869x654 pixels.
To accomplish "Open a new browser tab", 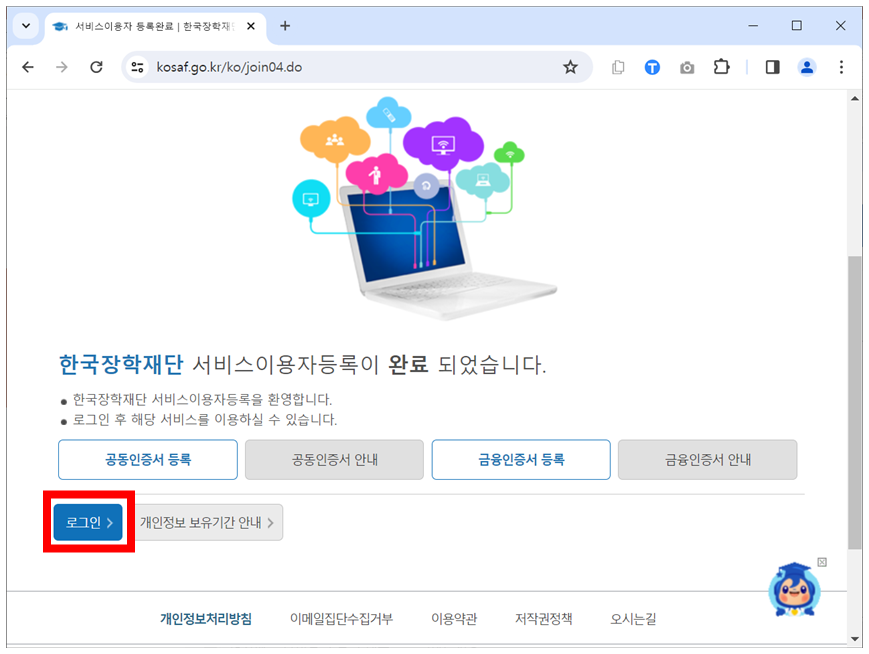I will pos(285,25).
